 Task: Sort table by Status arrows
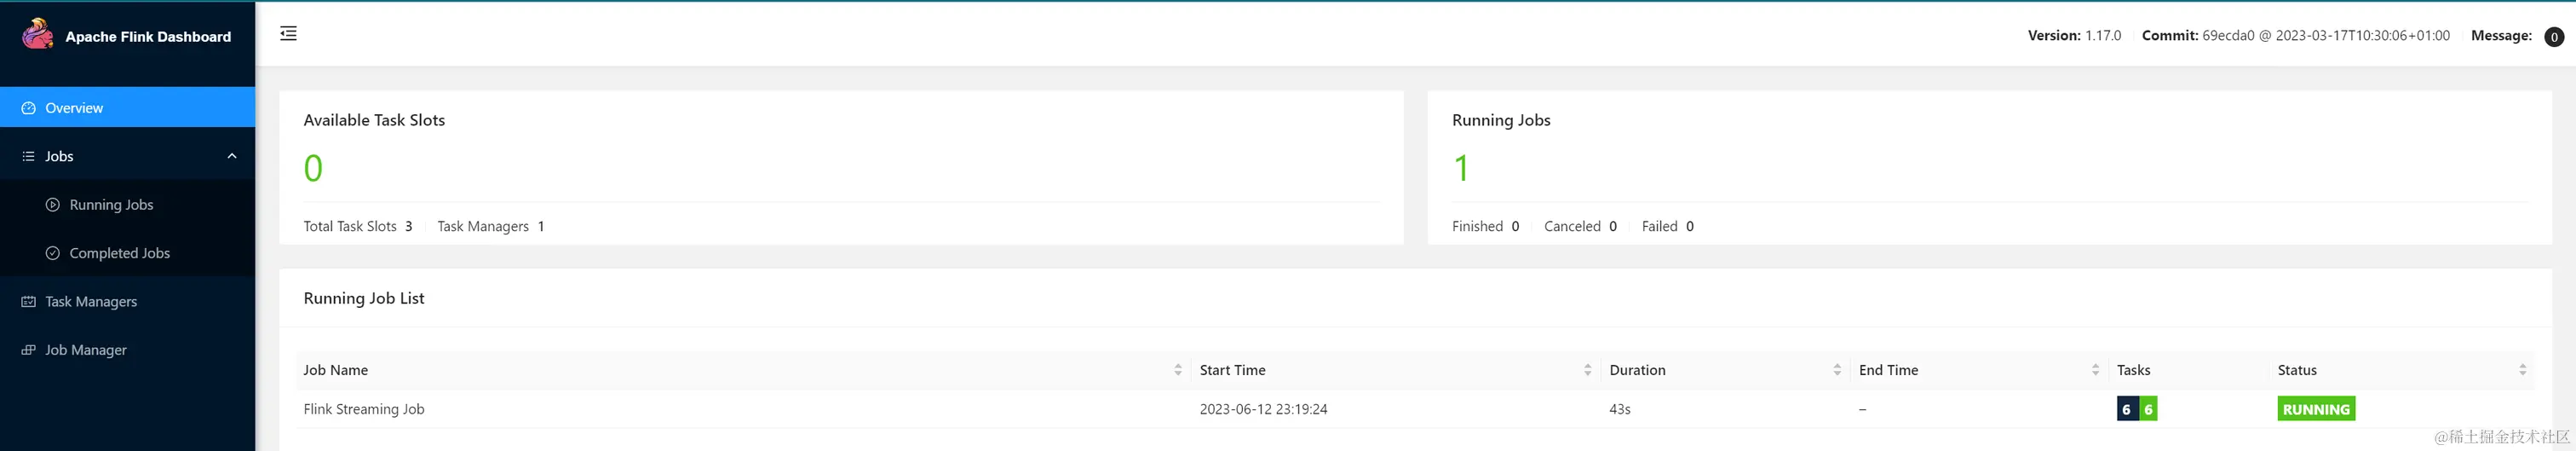pyautogui.click(x=2522, y=370)
